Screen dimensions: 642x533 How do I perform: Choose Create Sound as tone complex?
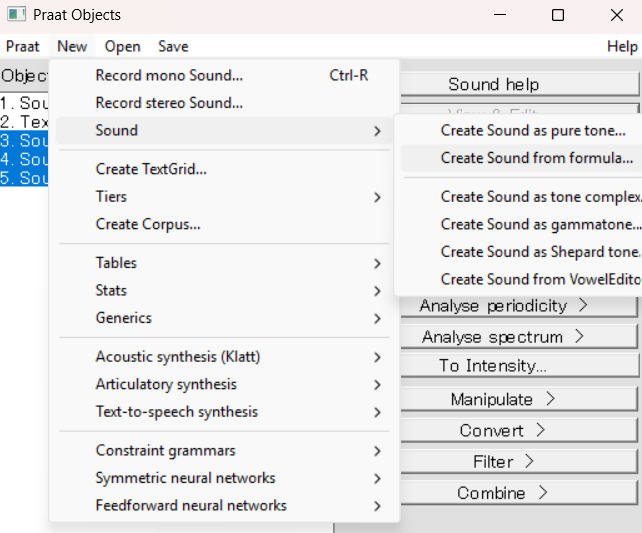(521, 196)
